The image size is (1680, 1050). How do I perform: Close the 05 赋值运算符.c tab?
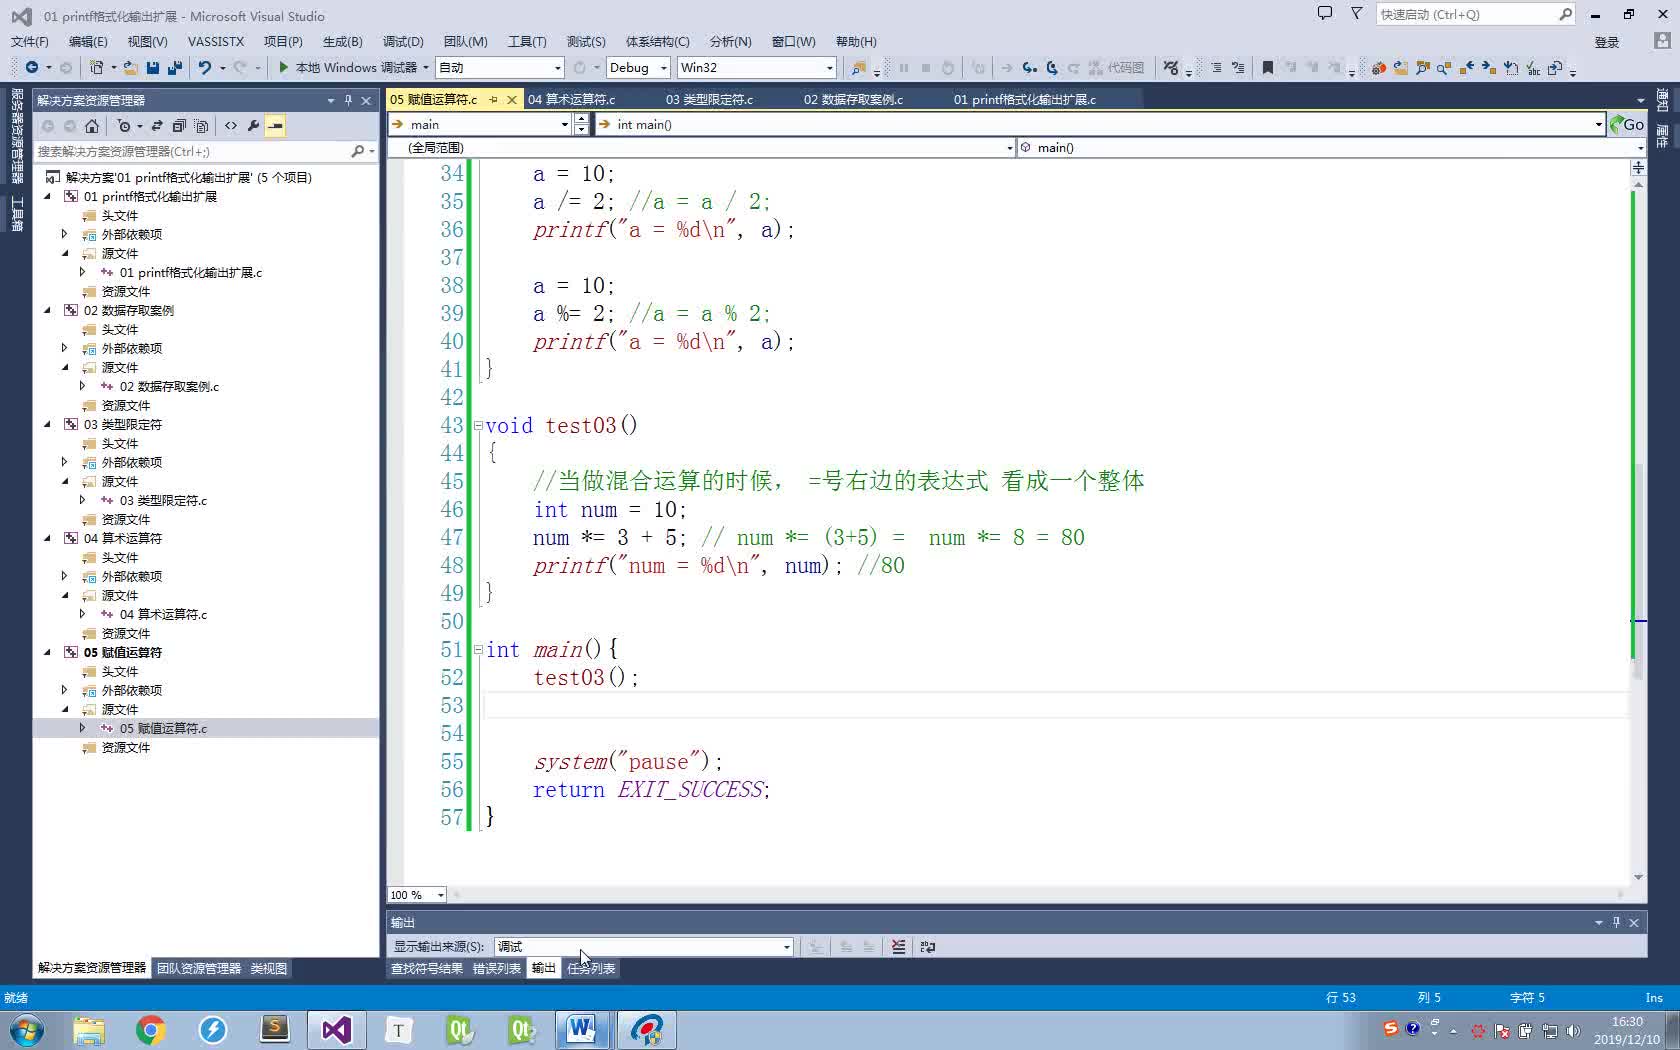pyautogui.click(x=512, y=99)
